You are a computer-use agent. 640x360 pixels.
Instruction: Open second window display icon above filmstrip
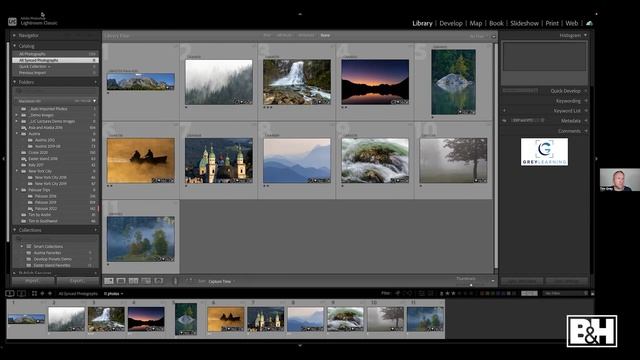[x=22, y=293]
